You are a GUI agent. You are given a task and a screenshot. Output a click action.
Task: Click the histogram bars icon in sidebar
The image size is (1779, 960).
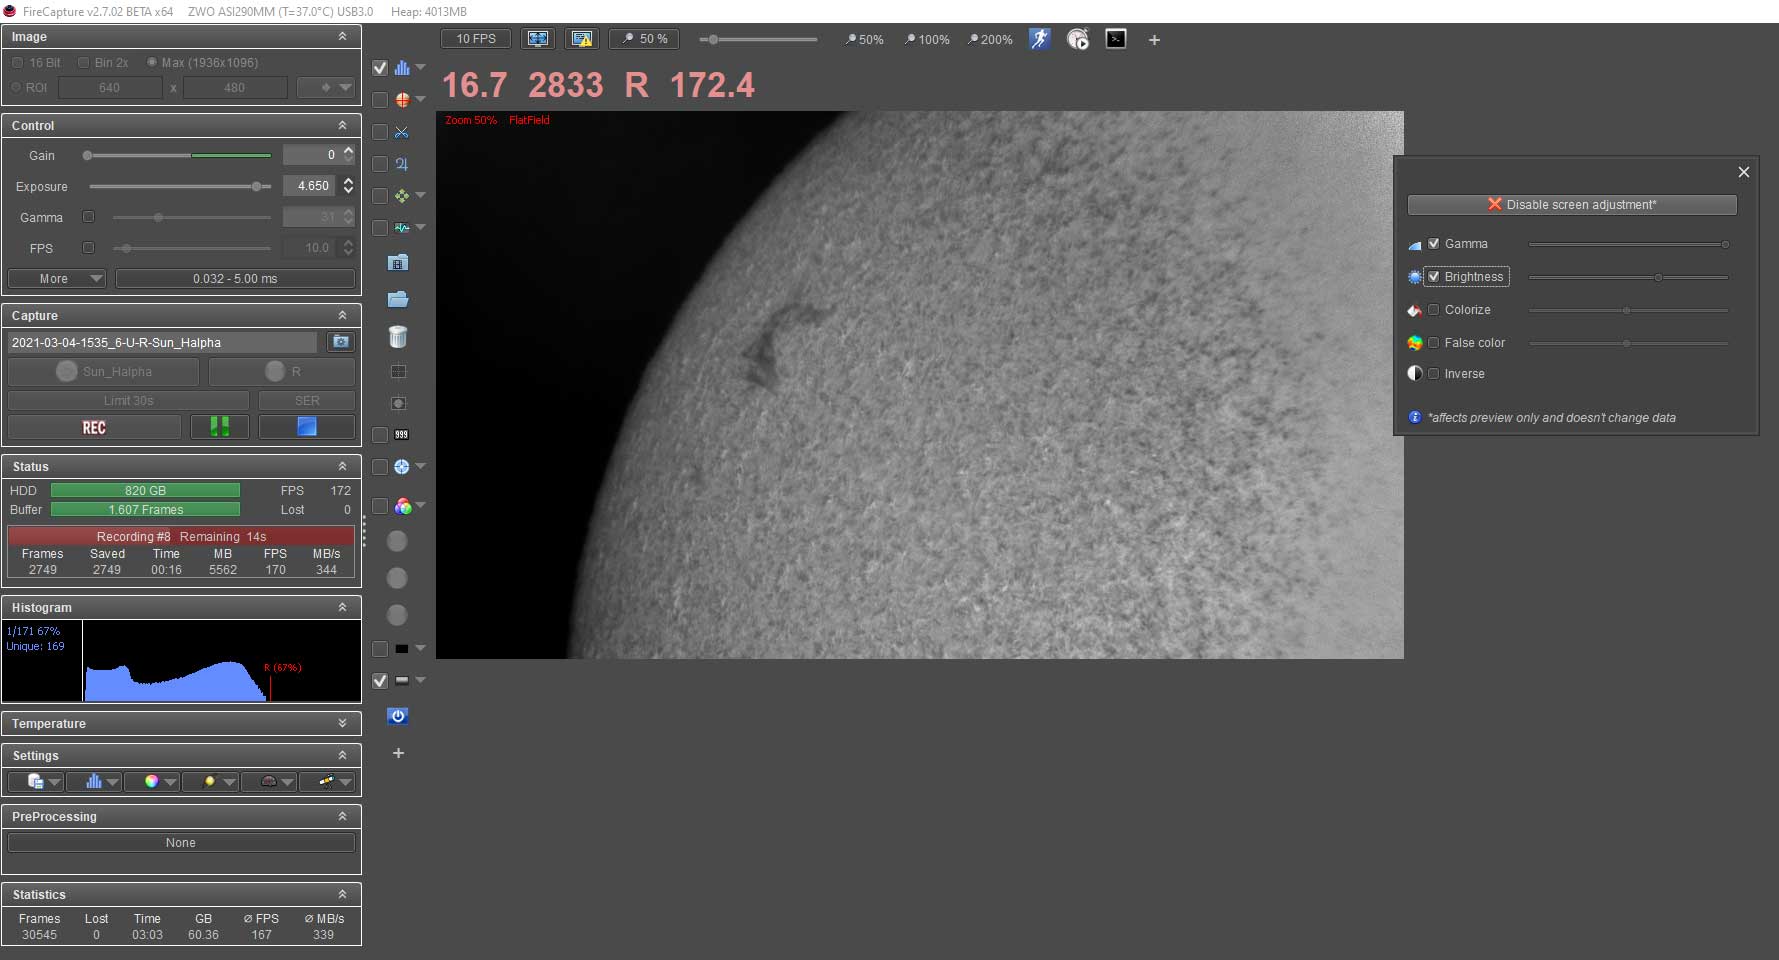[x=402, y=68]
